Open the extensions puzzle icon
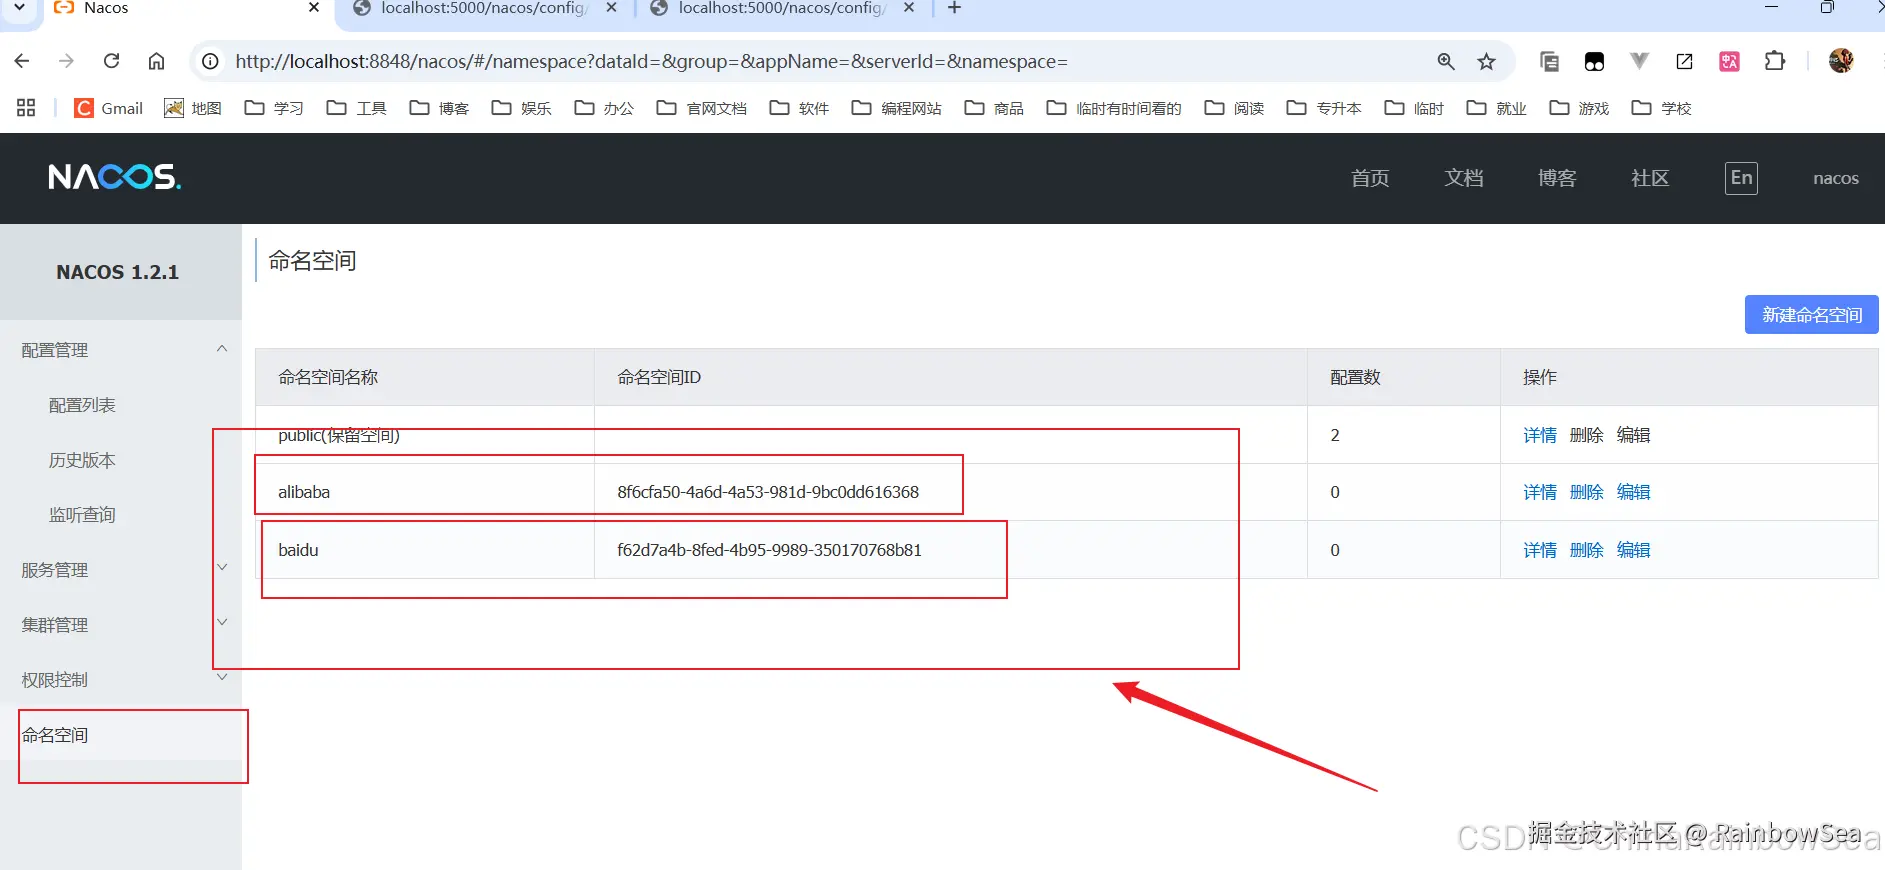This screenshot has height=870, width=1885. (1775, 61)
